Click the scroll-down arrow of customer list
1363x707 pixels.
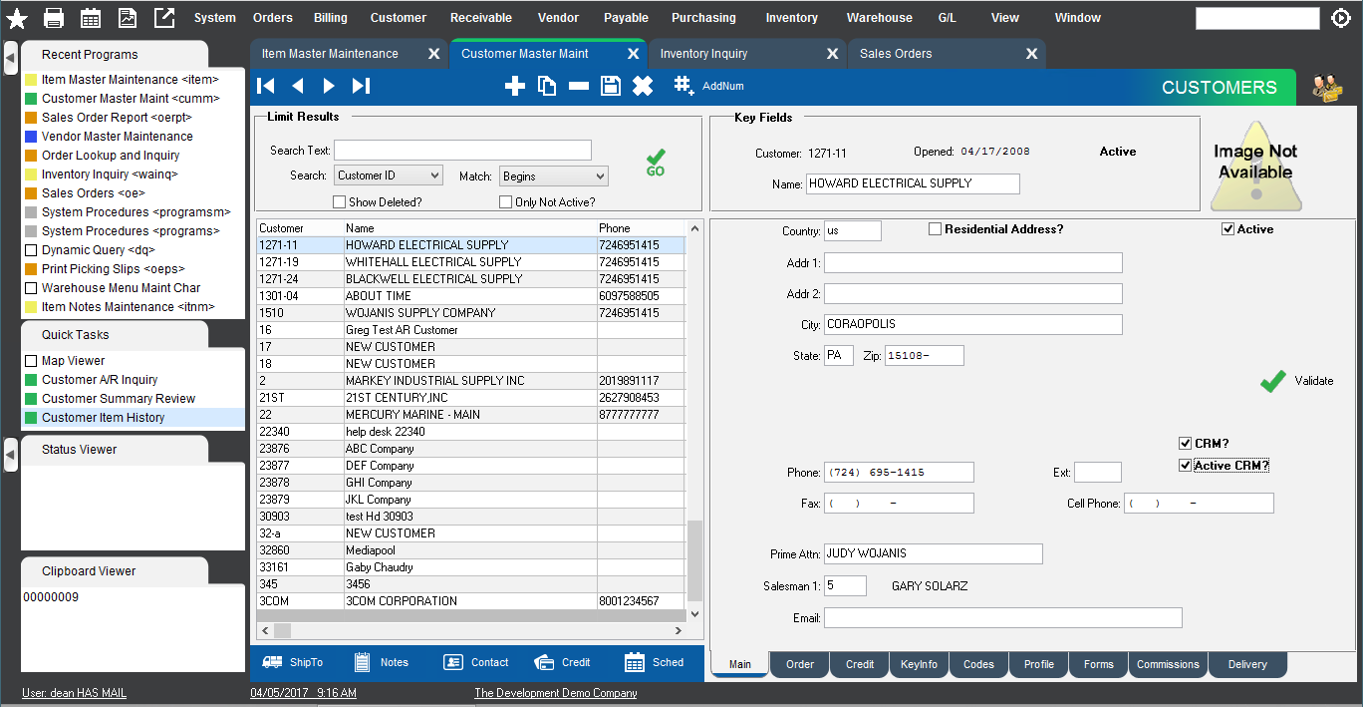pos(695,613)
